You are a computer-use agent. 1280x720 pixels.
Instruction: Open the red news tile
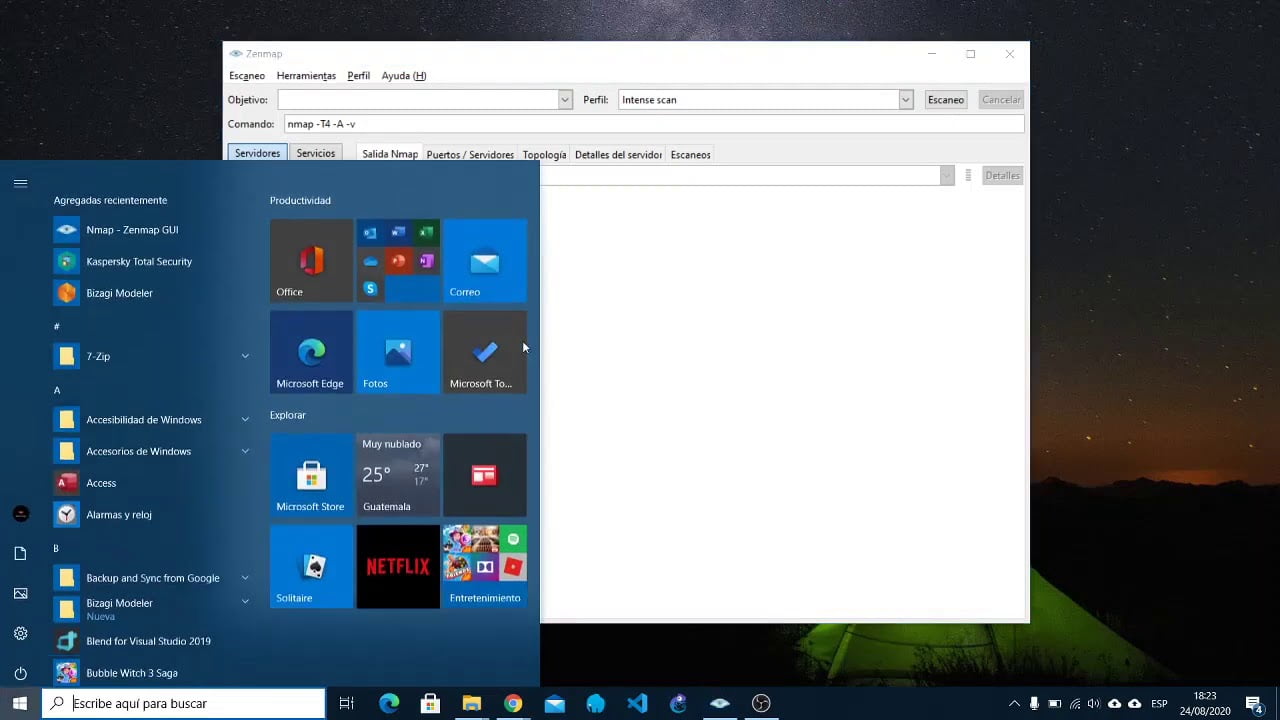(485, 475)
